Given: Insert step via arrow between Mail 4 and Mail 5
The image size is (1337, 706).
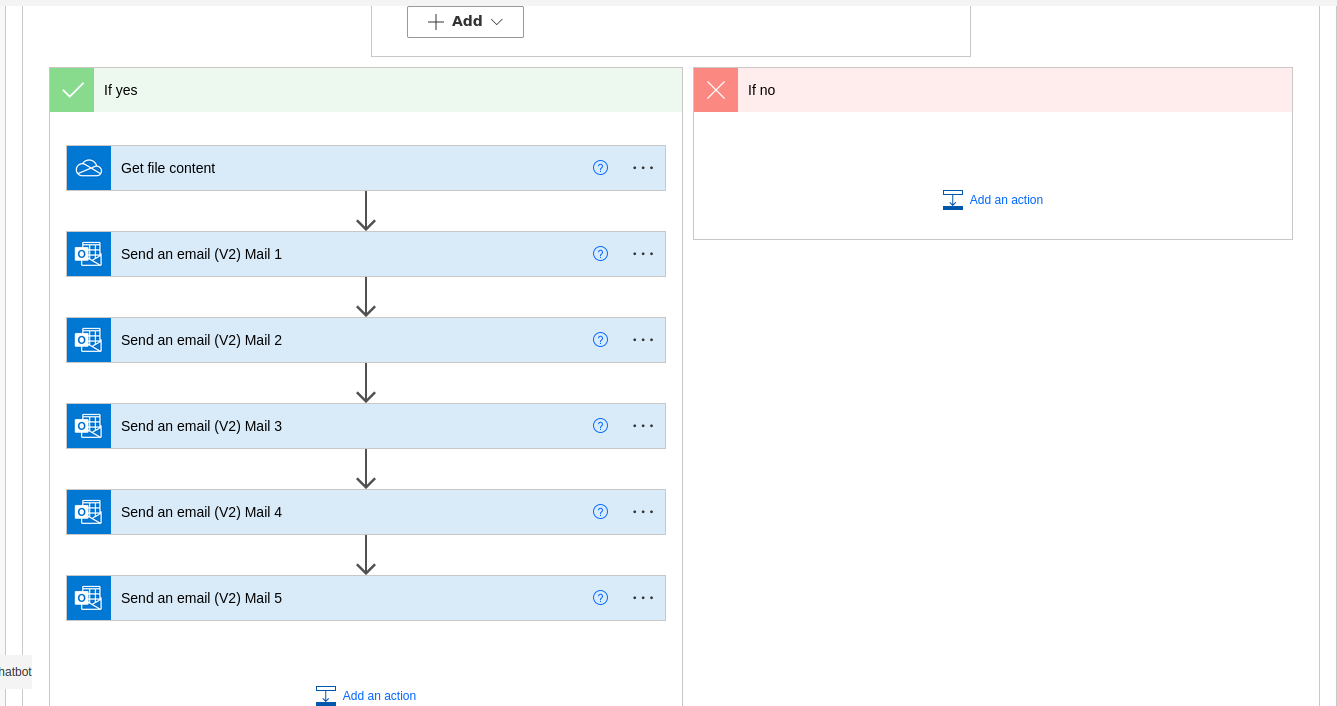Looking at the screenshot, I should (x=366, y=555).
